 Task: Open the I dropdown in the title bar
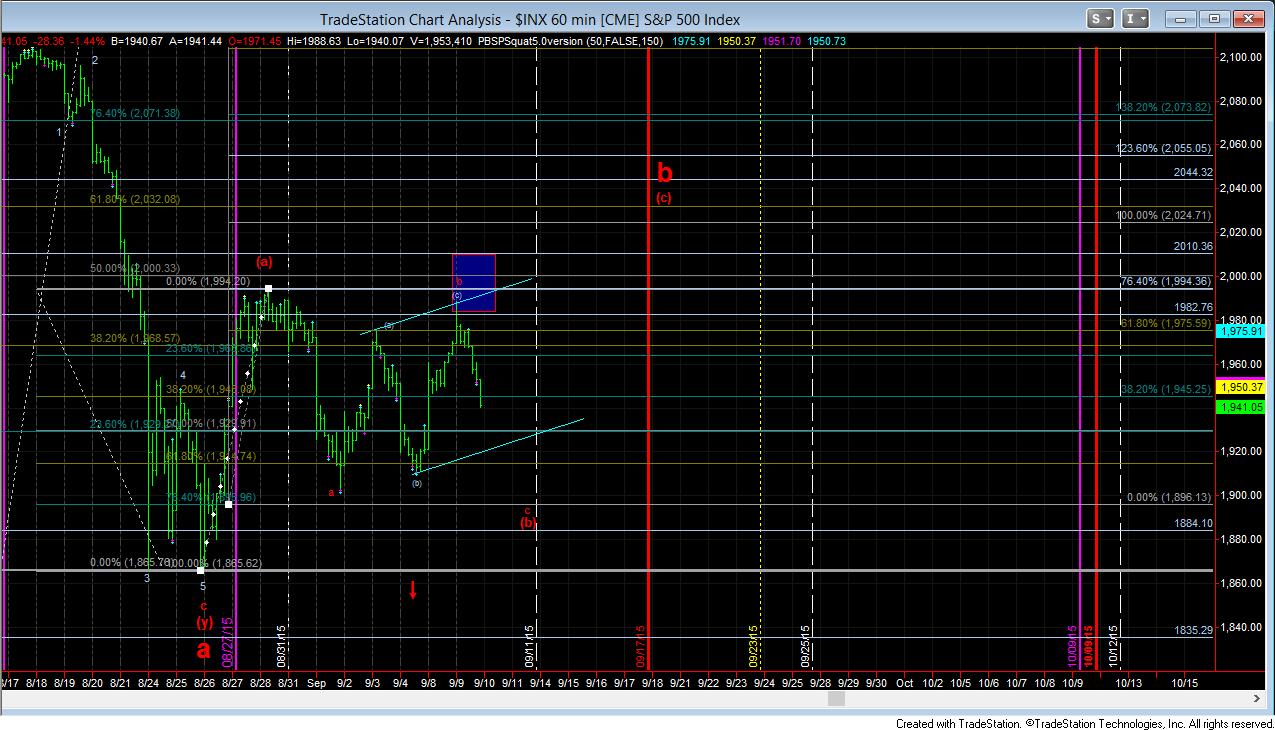[1136, 18]
